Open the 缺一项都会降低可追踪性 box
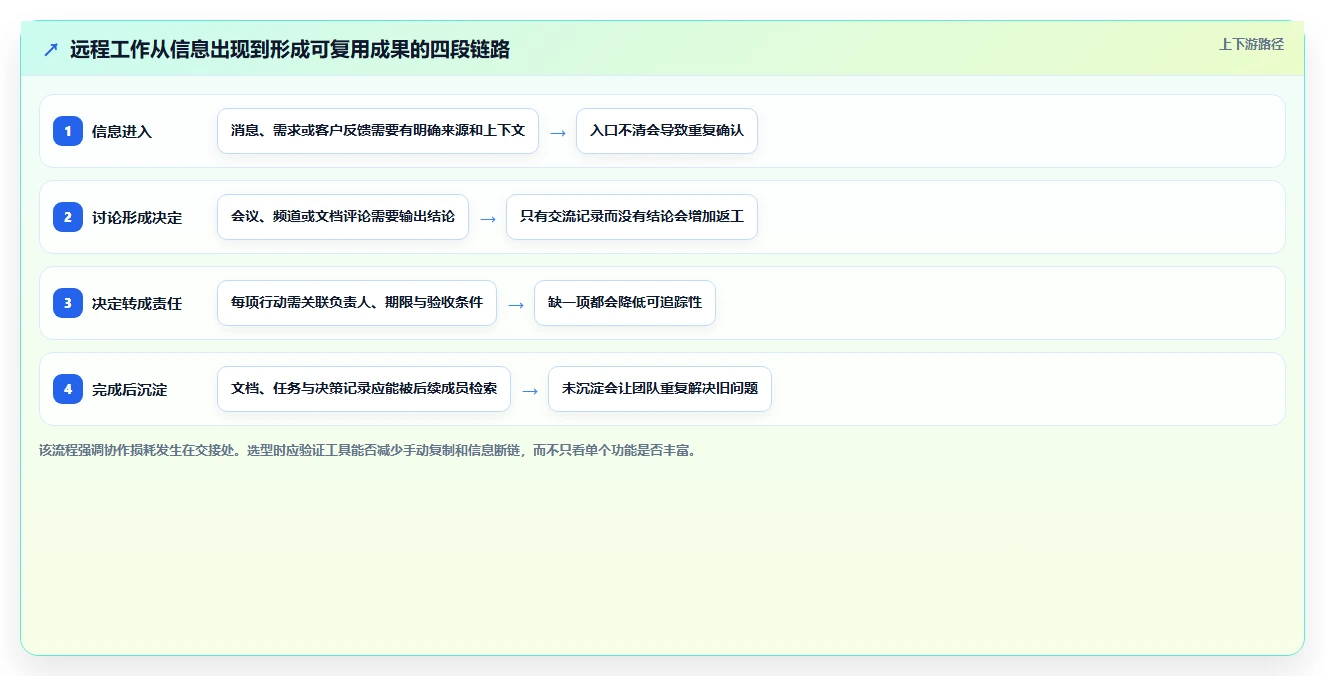1325x676 pixels. 625,303
